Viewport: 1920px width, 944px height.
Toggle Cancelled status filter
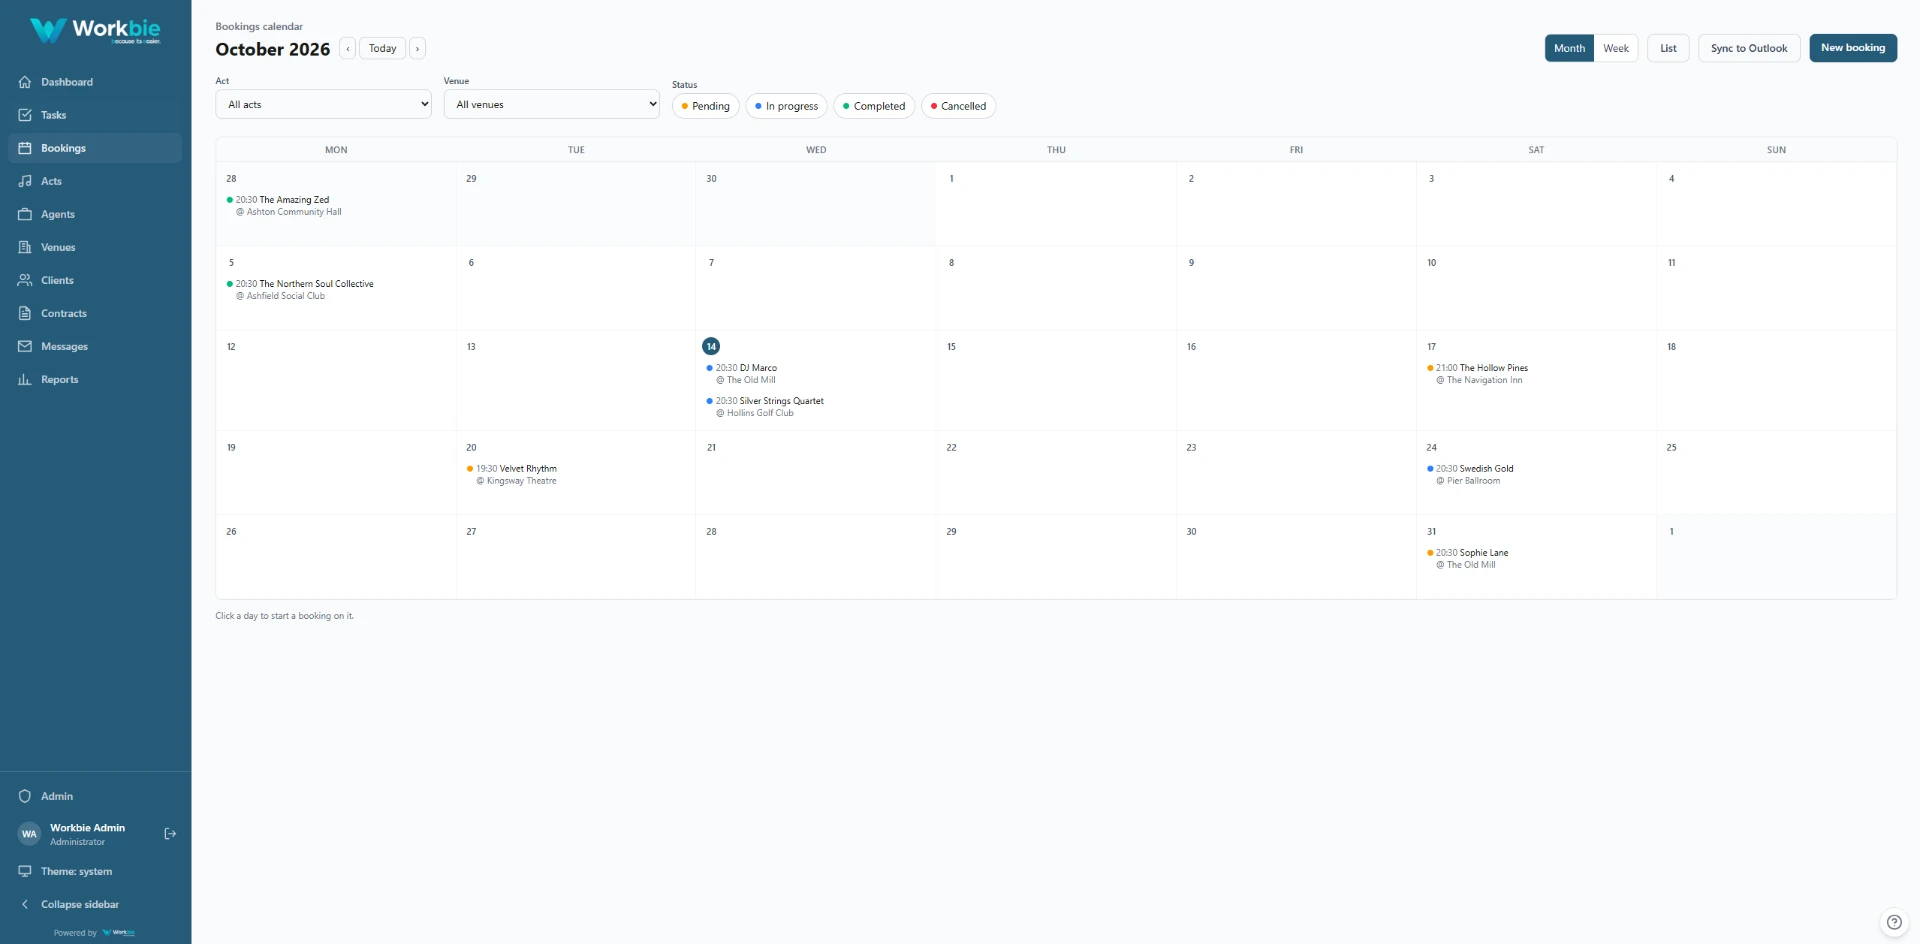959,106
